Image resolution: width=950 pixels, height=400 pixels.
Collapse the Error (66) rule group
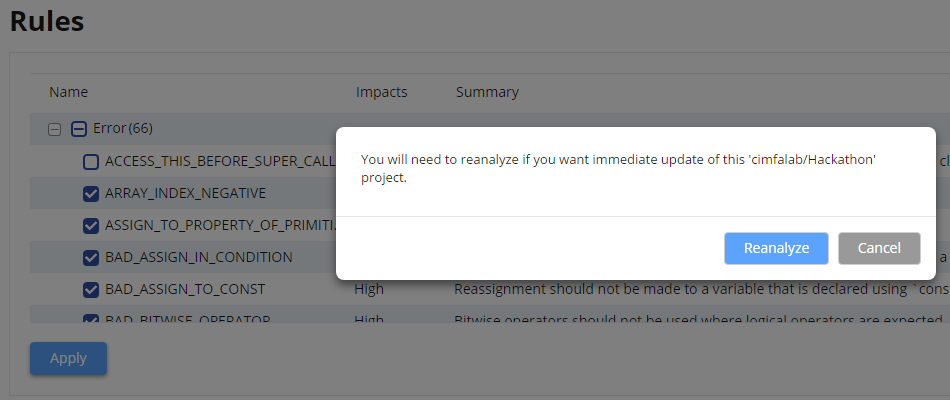55,129
